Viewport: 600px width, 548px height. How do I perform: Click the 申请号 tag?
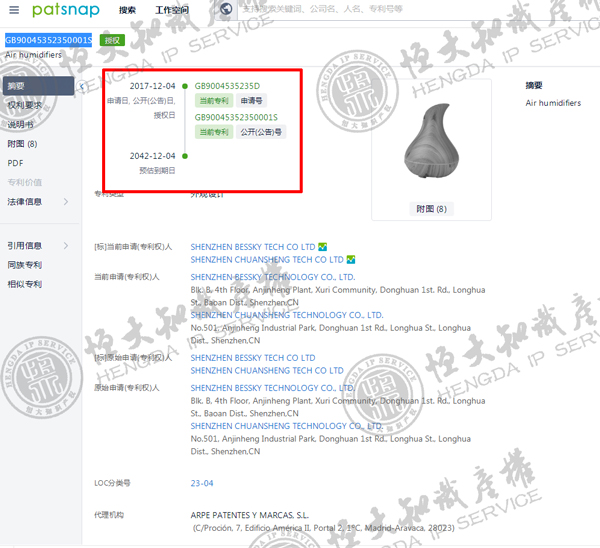(251, 101)
